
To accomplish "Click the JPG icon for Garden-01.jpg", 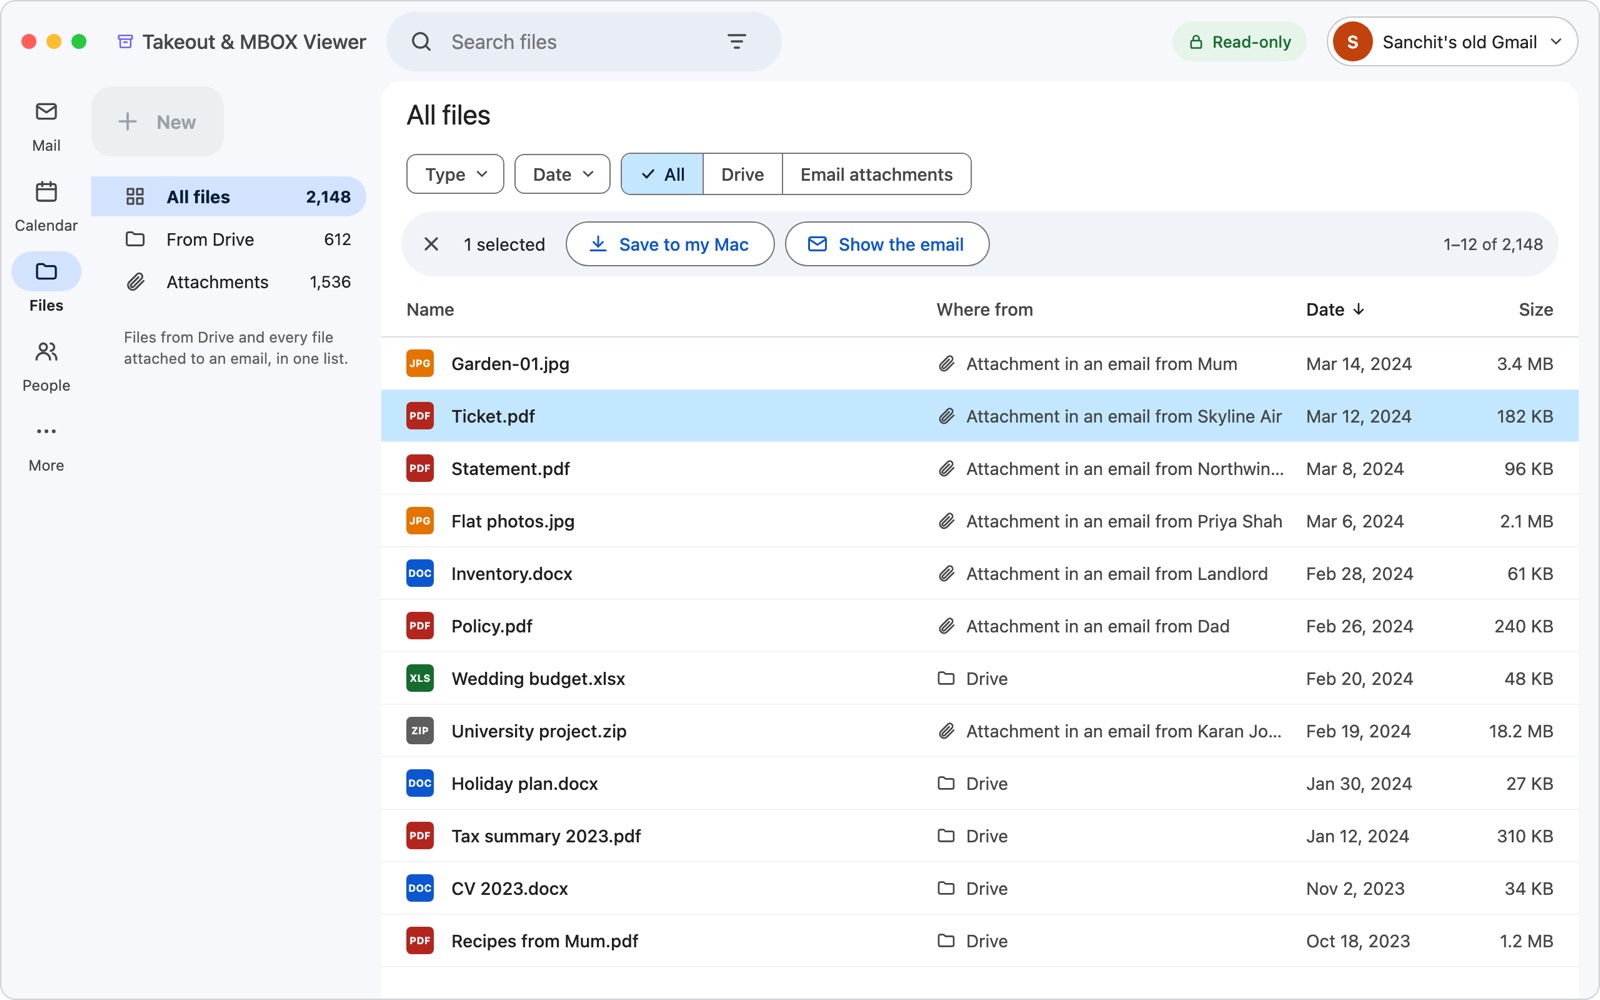I will [420, 363].
